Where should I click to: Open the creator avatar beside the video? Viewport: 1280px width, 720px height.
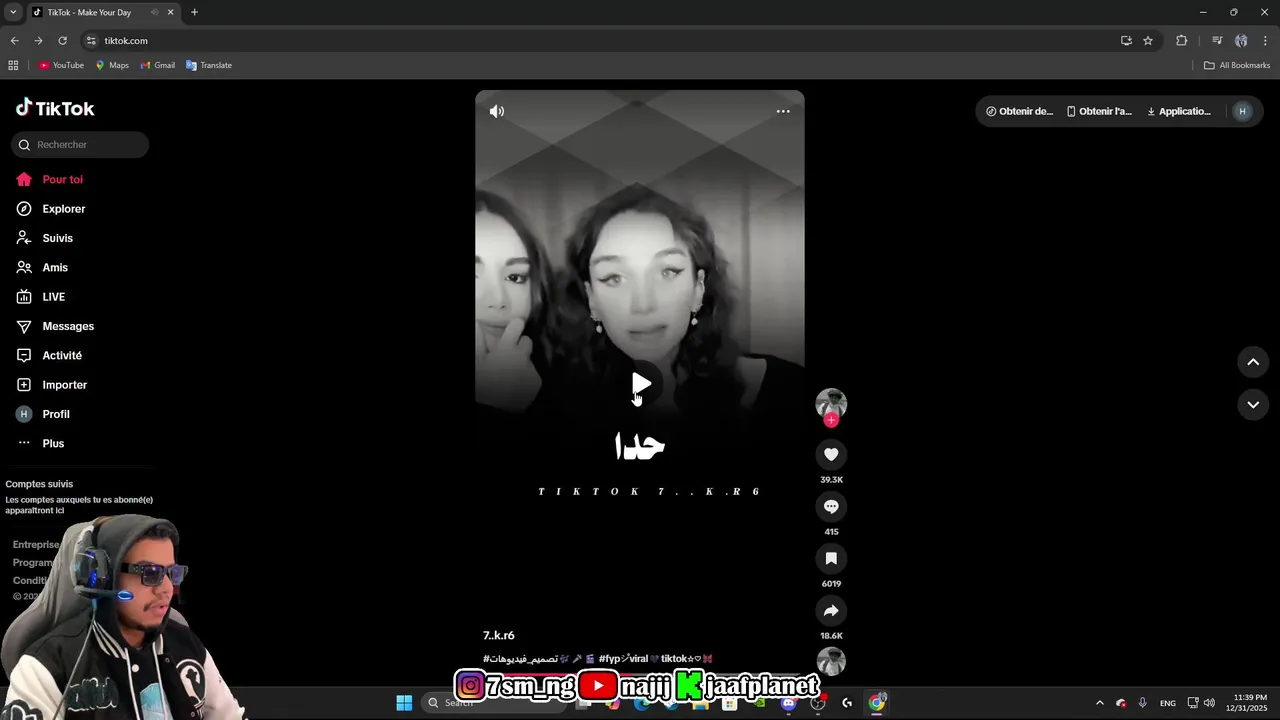(831, 403)
